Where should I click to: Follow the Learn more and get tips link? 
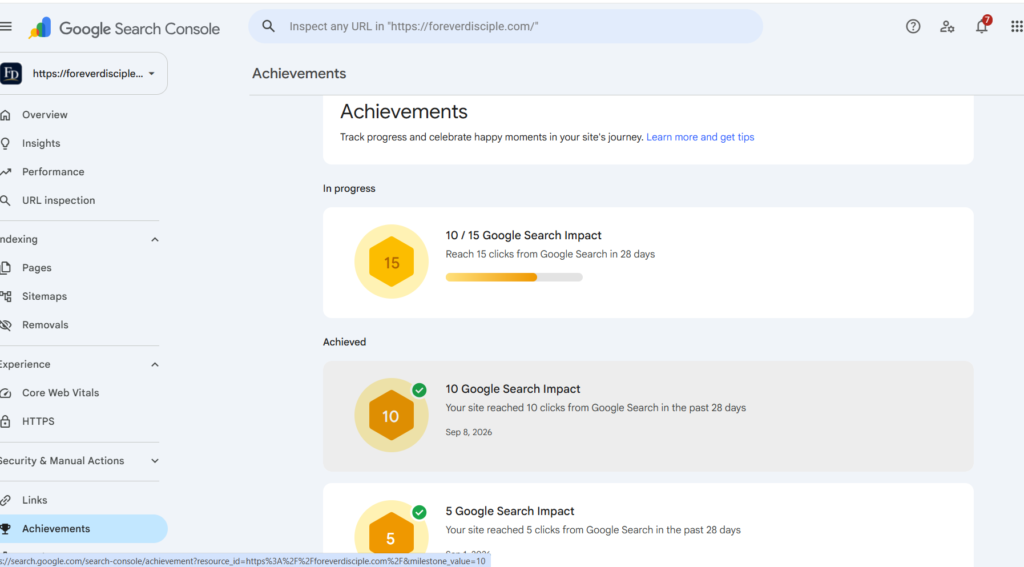click(700, 137)
